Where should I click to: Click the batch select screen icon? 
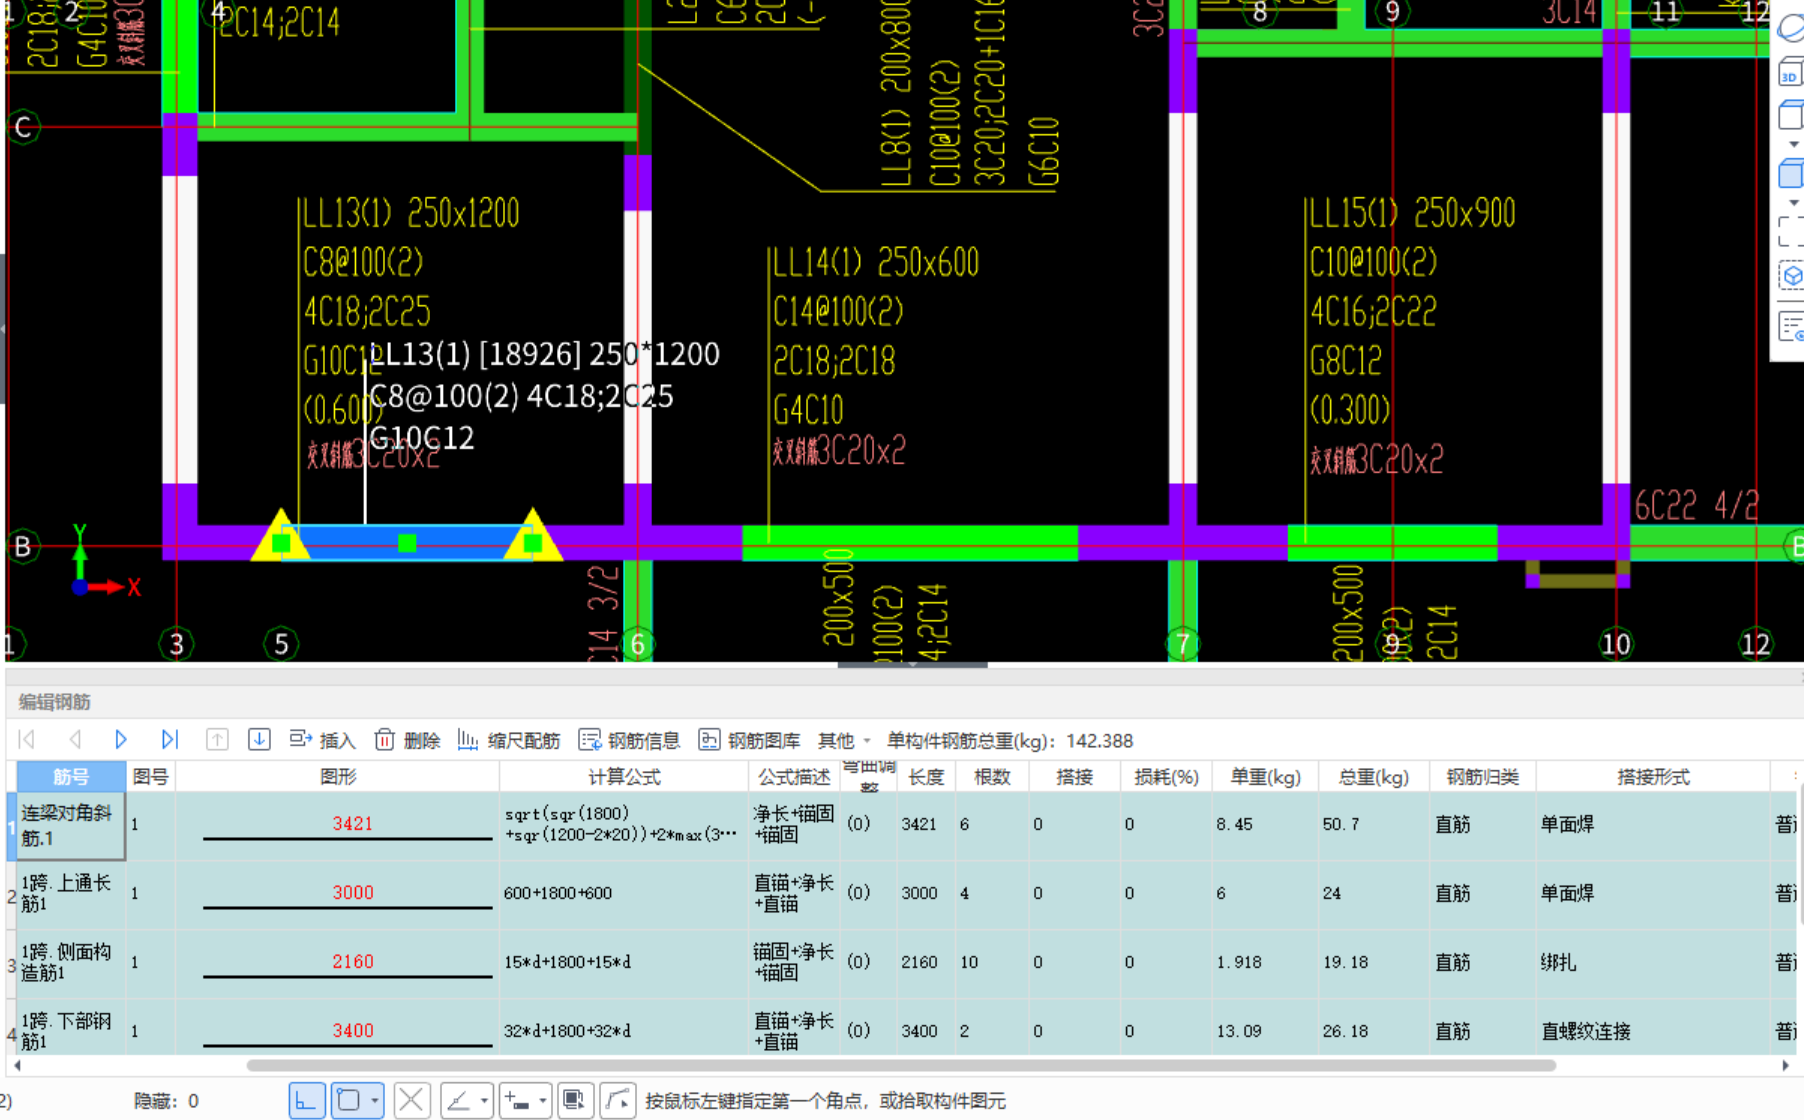click(574, 1101)
